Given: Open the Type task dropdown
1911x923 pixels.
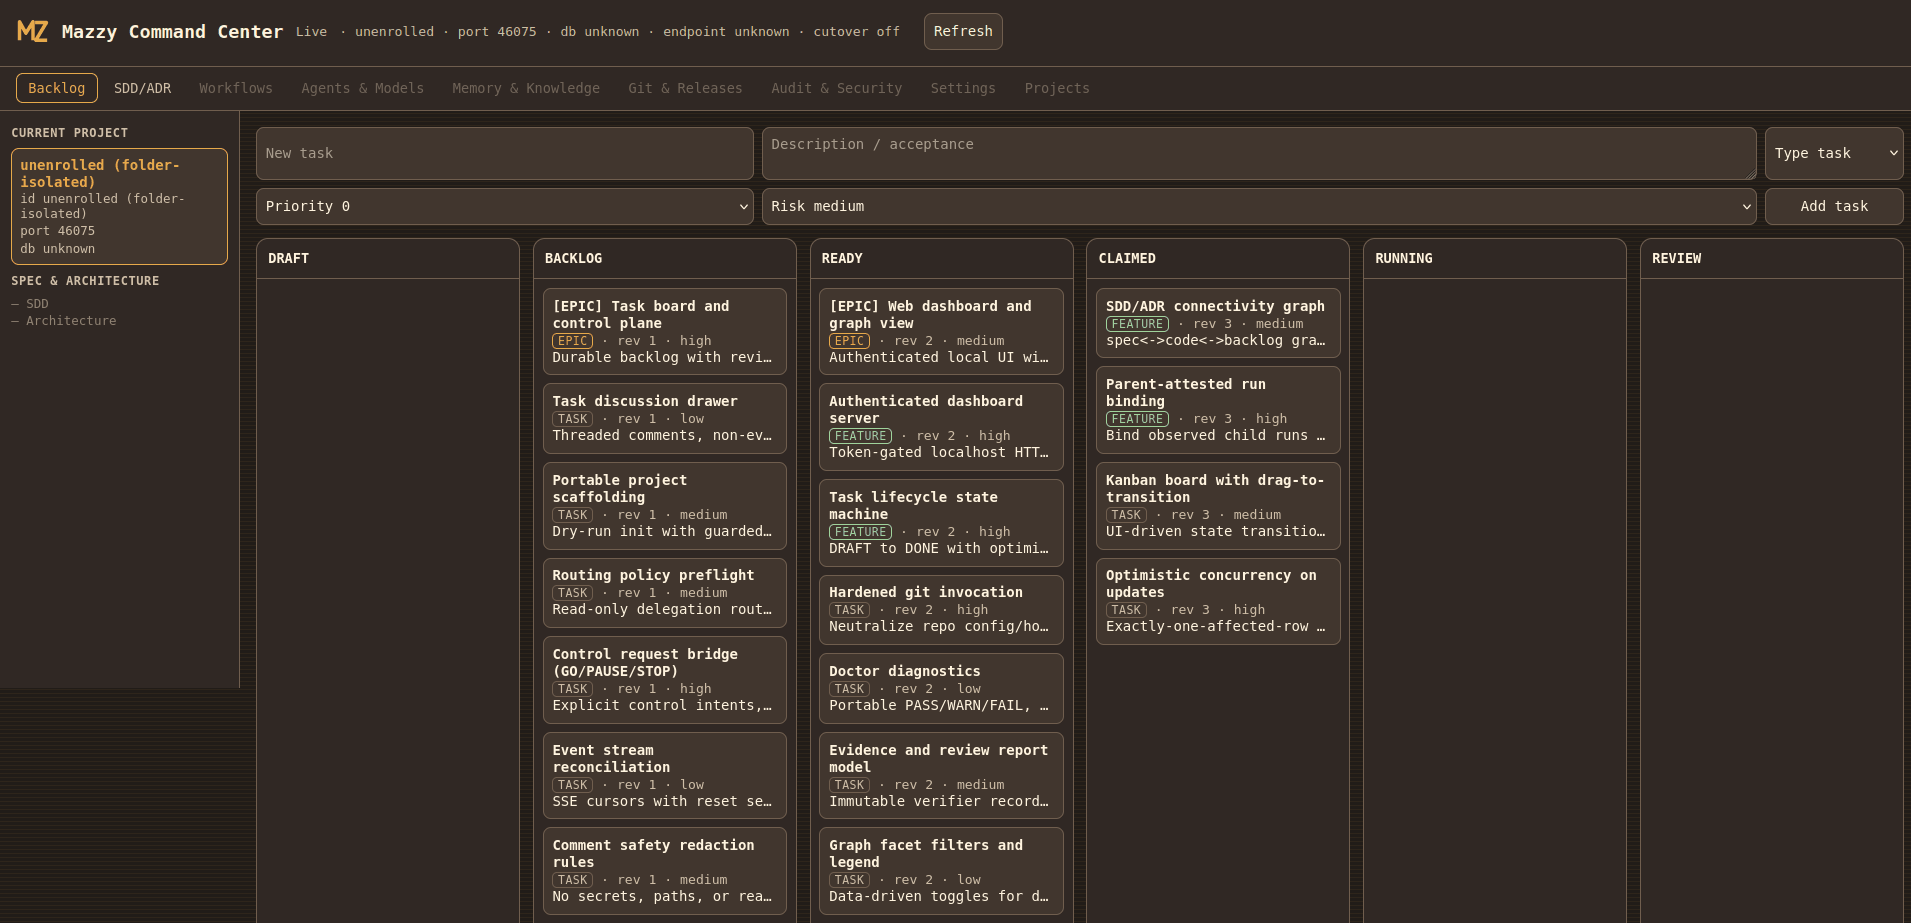Looking at the screenshot, I should [1834, 153].
